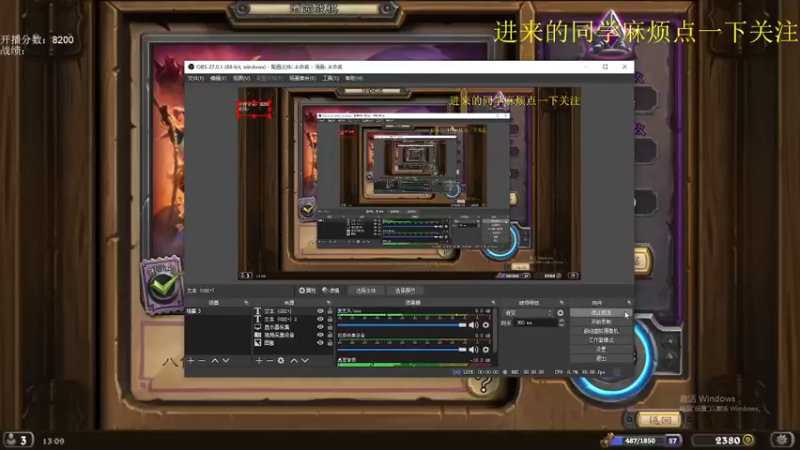
Task: Adjust the 视频采集设备 volume slider in mixer
Action: [x=402, y=349]
